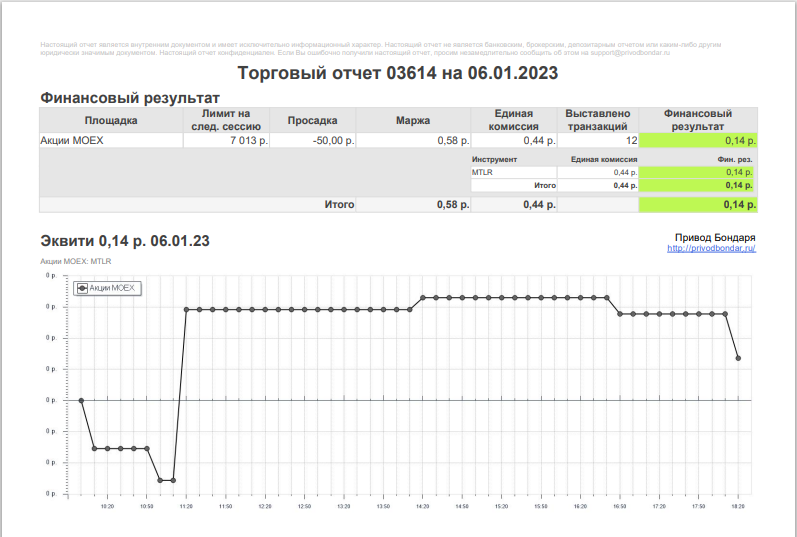
Task: Click the gray disclaimer text at page top
Action: pos(381,48)
